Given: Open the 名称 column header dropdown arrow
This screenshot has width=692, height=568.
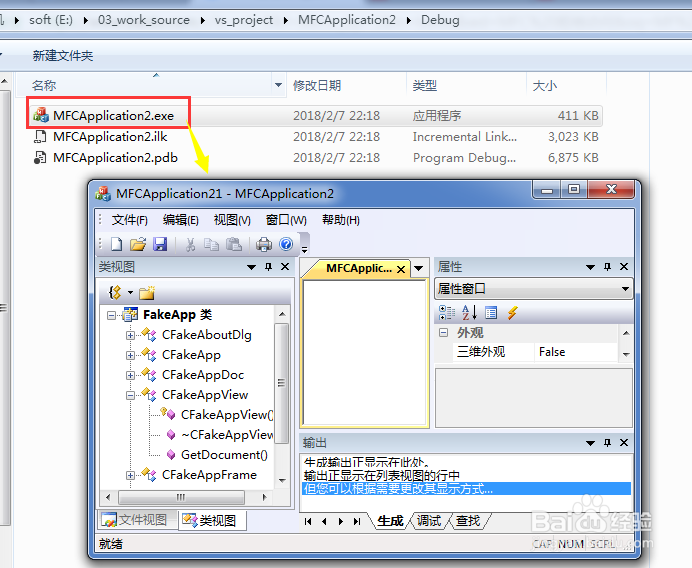Looking at the screenshot, I should pos(278,85).
